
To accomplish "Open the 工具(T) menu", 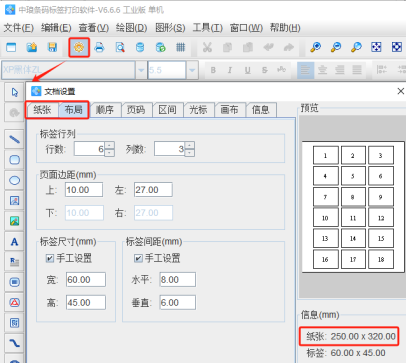I will point(207,28).
